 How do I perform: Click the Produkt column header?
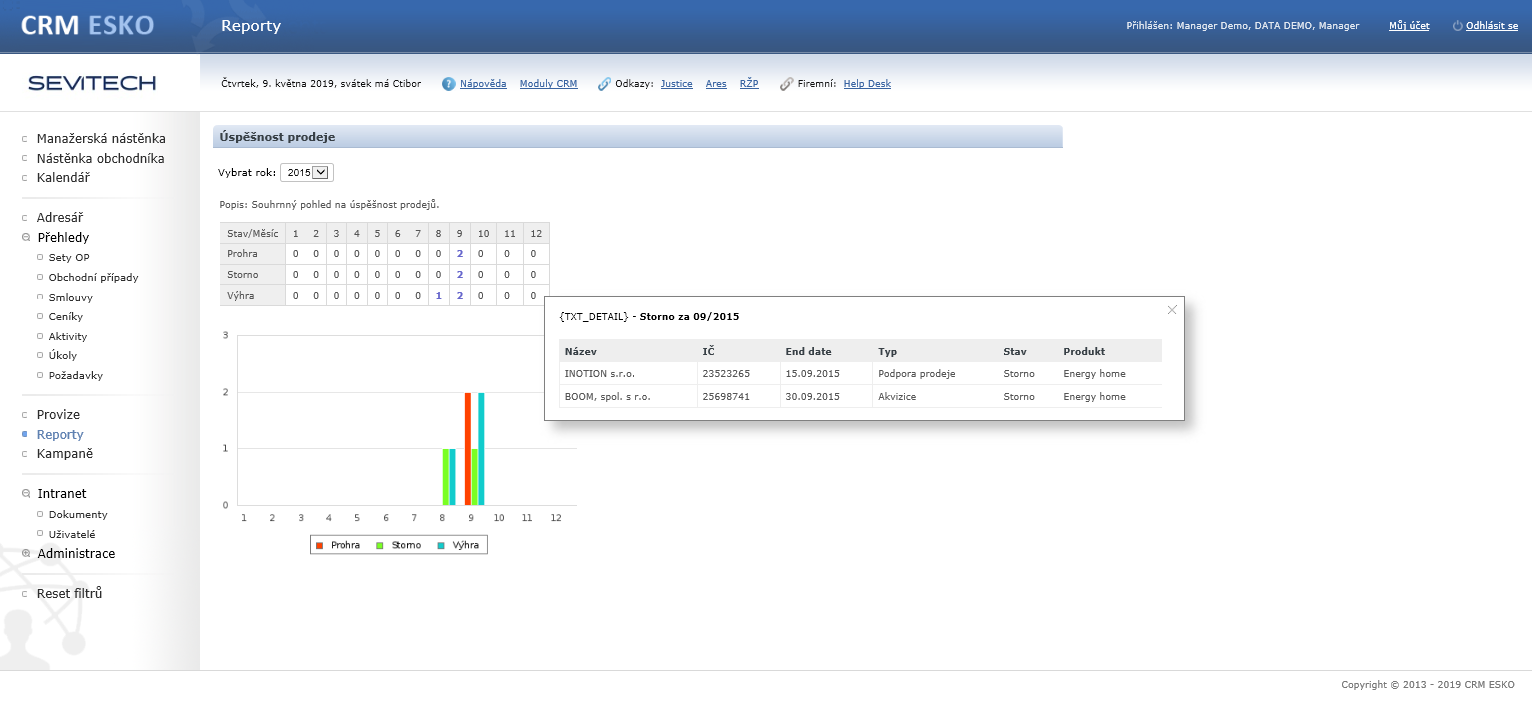coord(1084,352)
